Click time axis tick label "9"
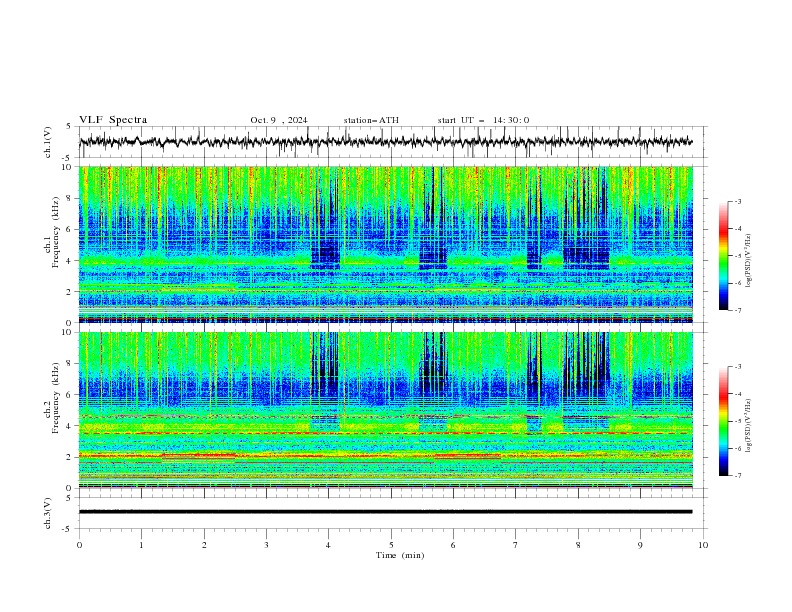This screenshot has width=792, height=612. [640, 545]
